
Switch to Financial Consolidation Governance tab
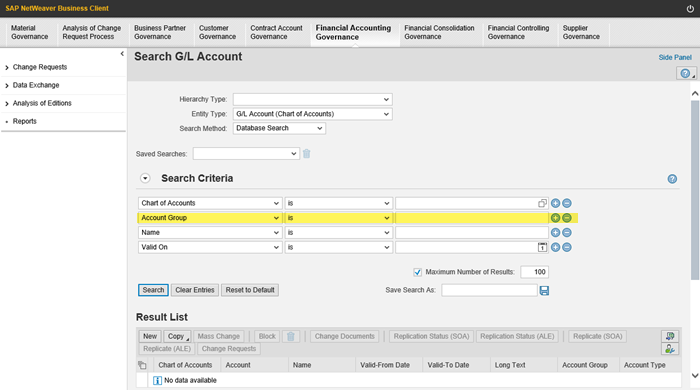[x=439, y=33]
